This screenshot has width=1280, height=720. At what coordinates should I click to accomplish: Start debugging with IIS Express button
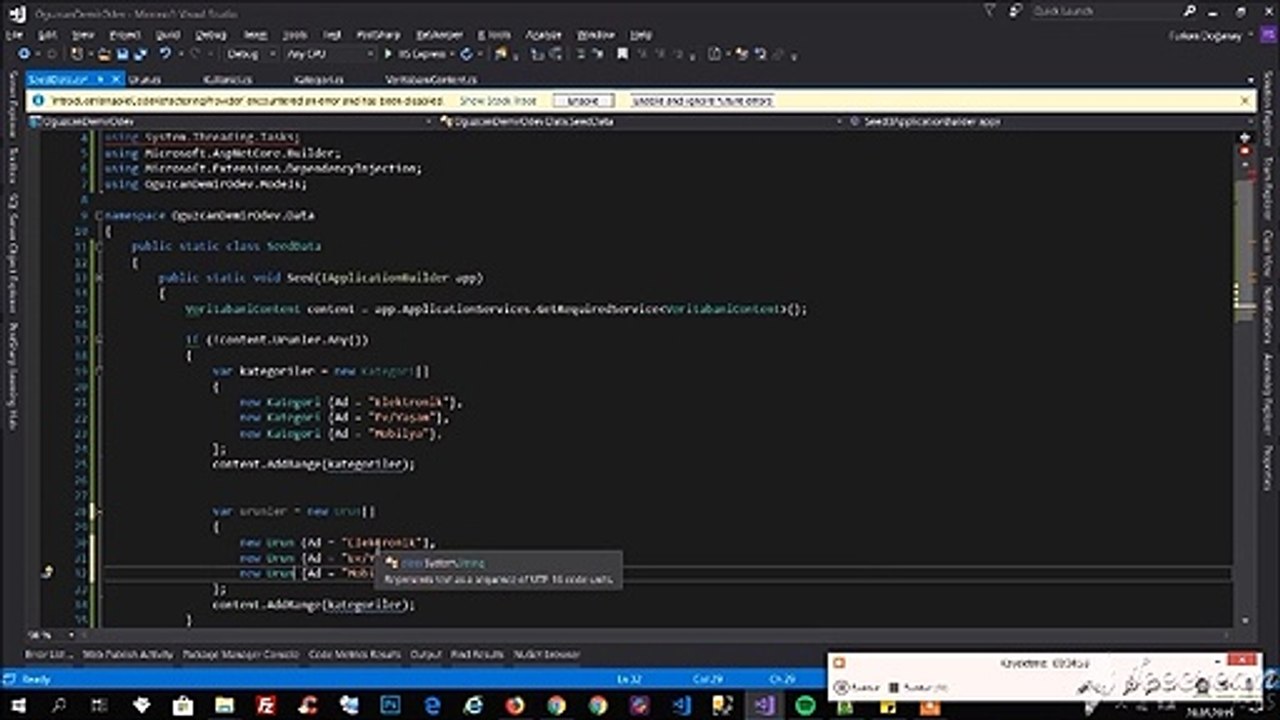pos(417,54)
